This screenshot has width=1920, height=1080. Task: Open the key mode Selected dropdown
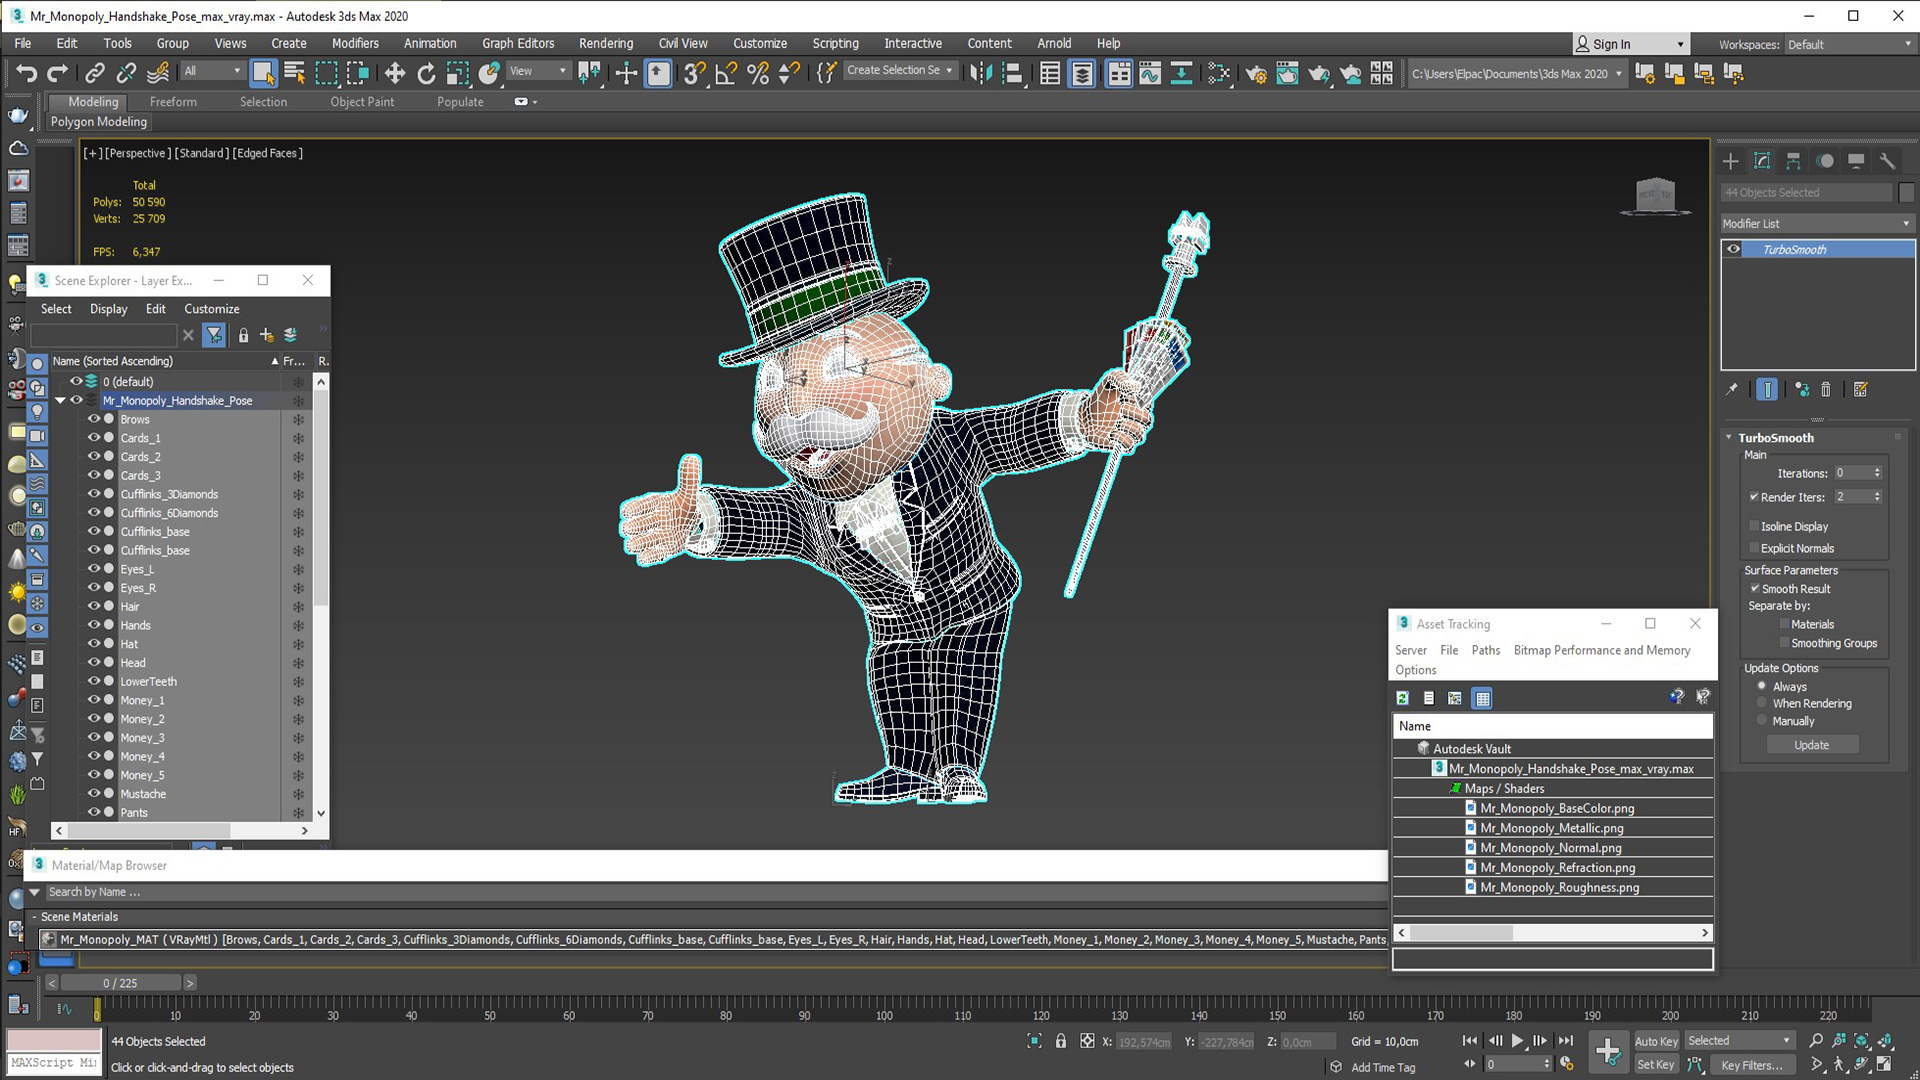point(1739,1041)
